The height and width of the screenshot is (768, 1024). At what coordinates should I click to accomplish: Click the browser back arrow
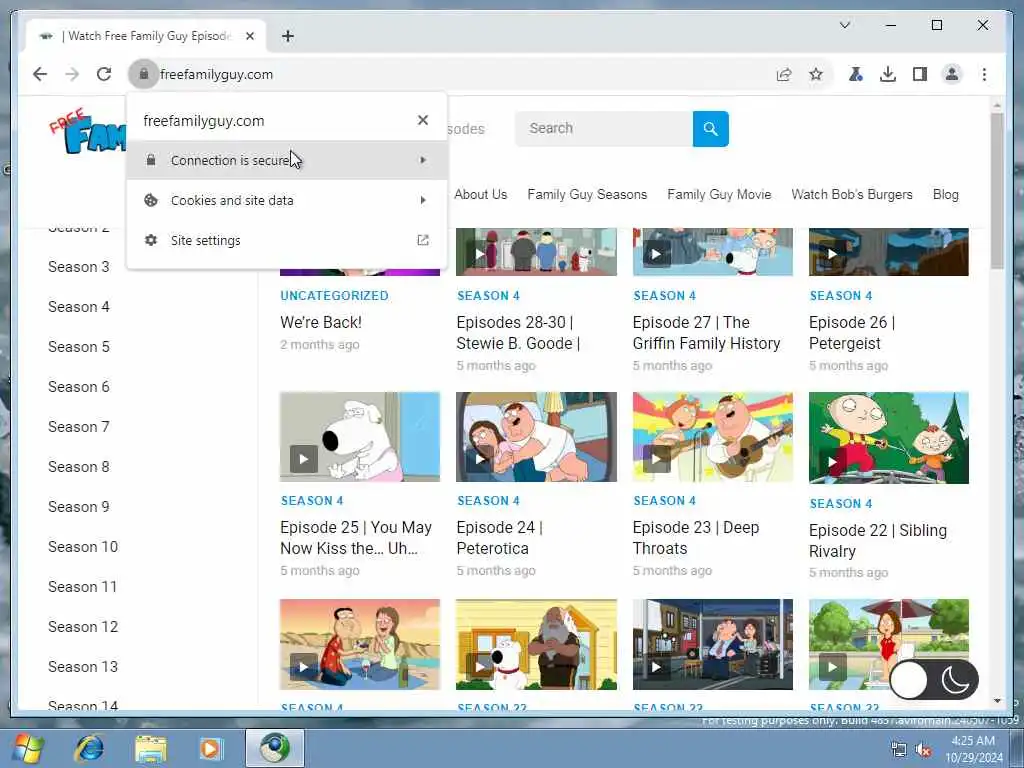[x=40, y=74]
